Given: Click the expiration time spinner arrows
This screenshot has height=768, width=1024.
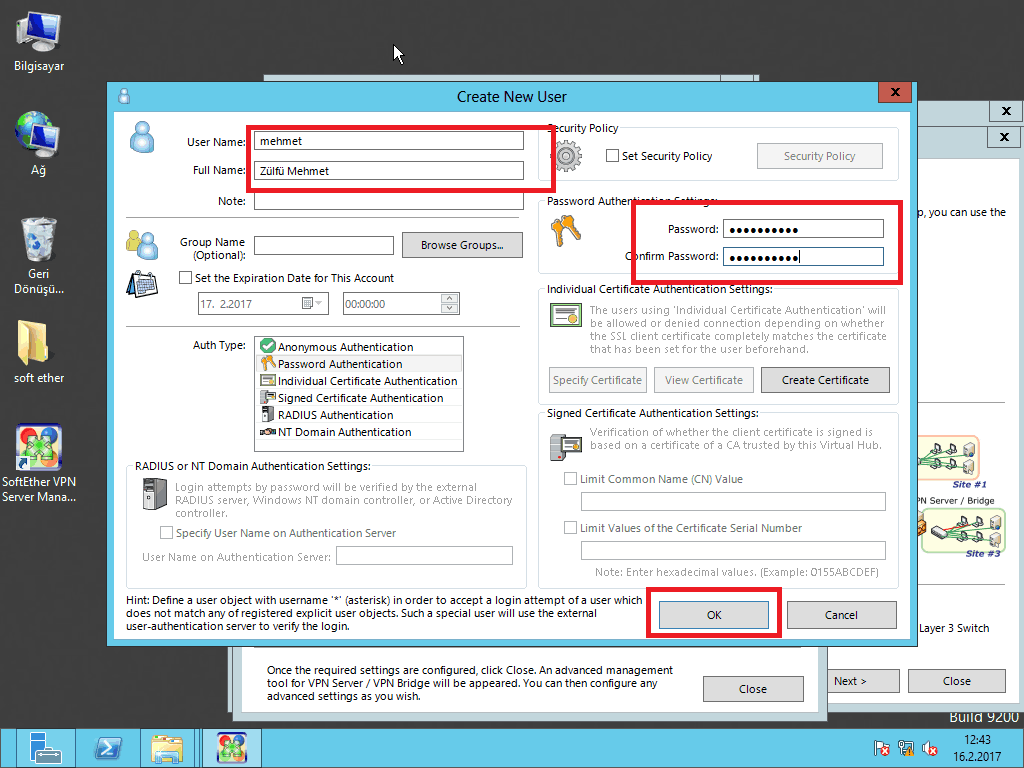Looking at the screenshot, I should [x=450, y=303].
